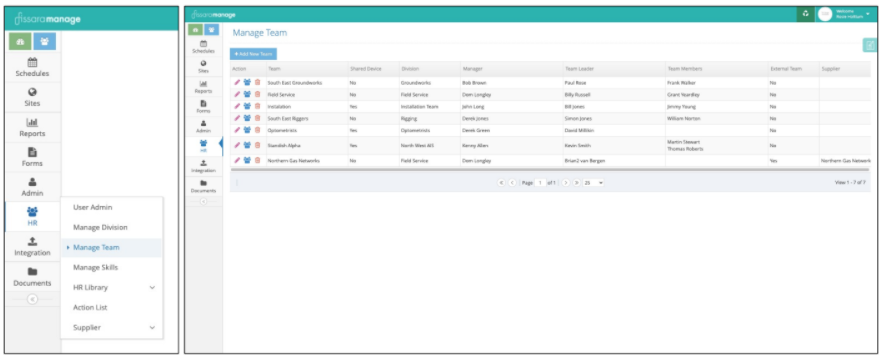Delete the South East Groundworks team trash icon

[257, 83]
